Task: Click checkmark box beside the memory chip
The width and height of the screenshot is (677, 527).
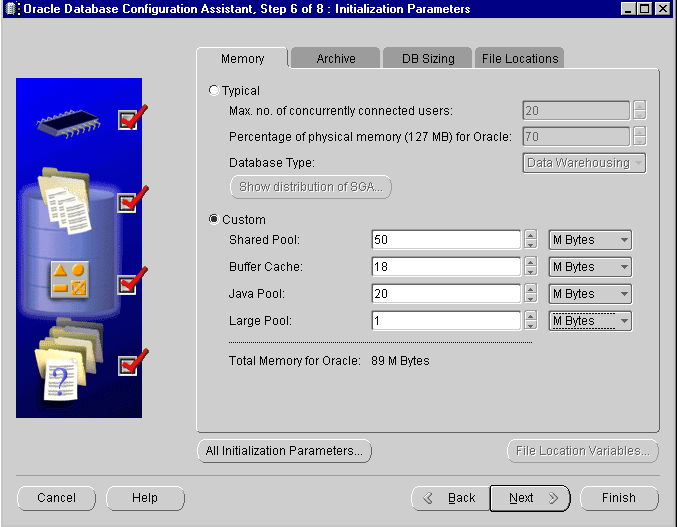Action: click(129, 120)
